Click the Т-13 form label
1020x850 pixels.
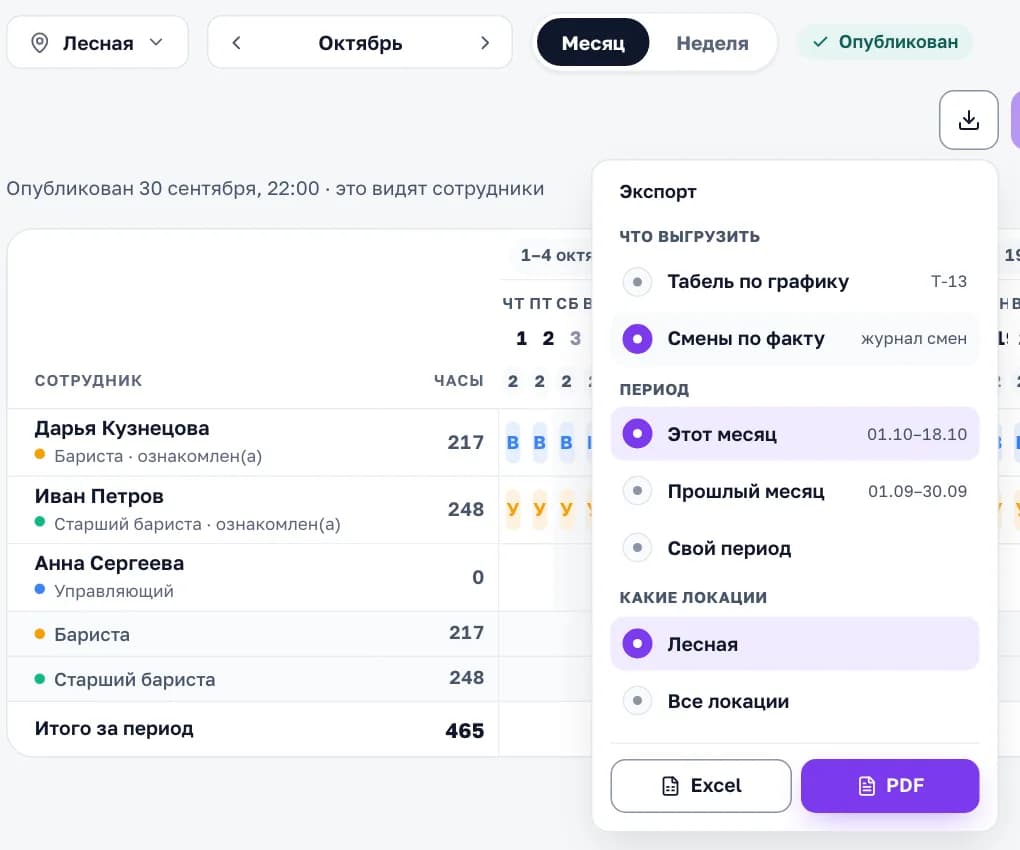948,282
